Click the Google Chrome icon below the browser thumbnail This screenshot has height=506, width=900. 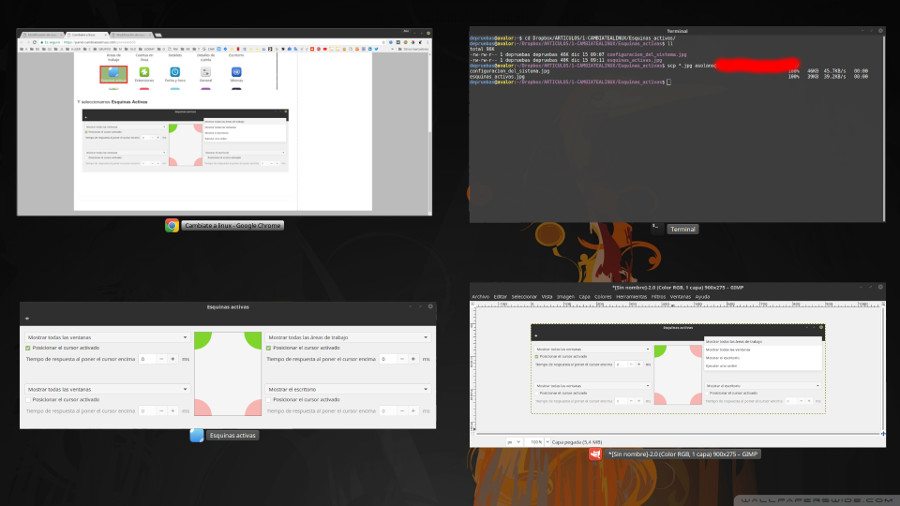pyautogui.click(x=172, y=225)
